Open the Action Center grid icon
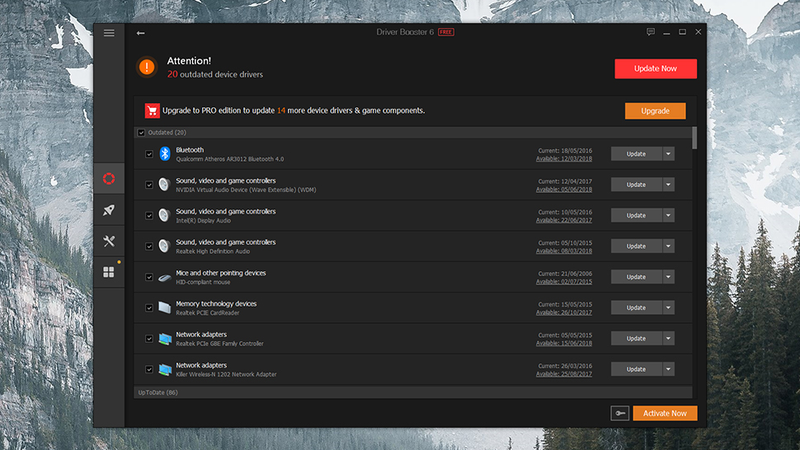This screenshot has height=450, width=800. (x=109, y=272)
